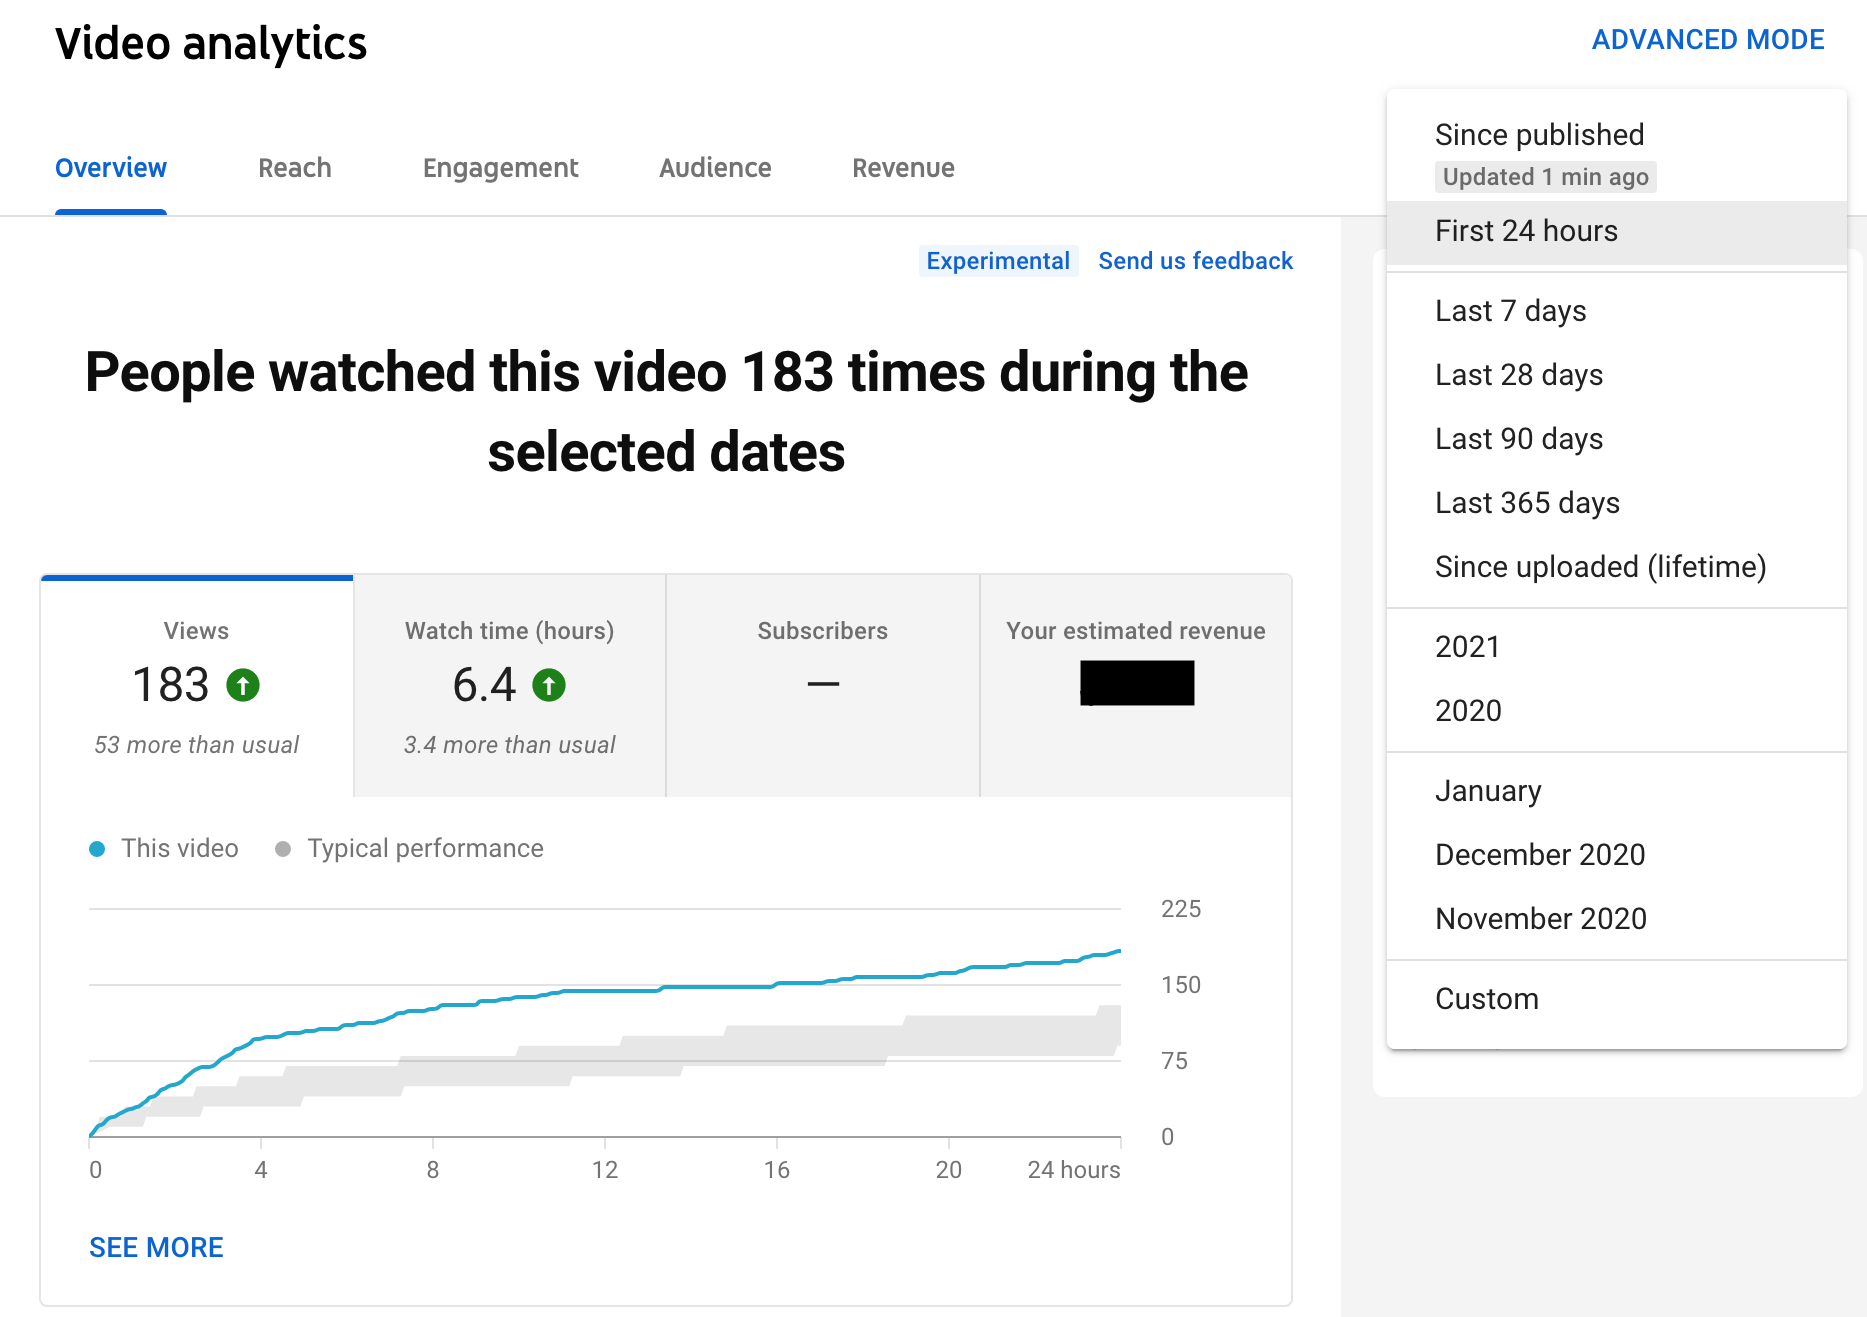Switch to the Reach tab
1867x1317 pixels.
[294, 168]
